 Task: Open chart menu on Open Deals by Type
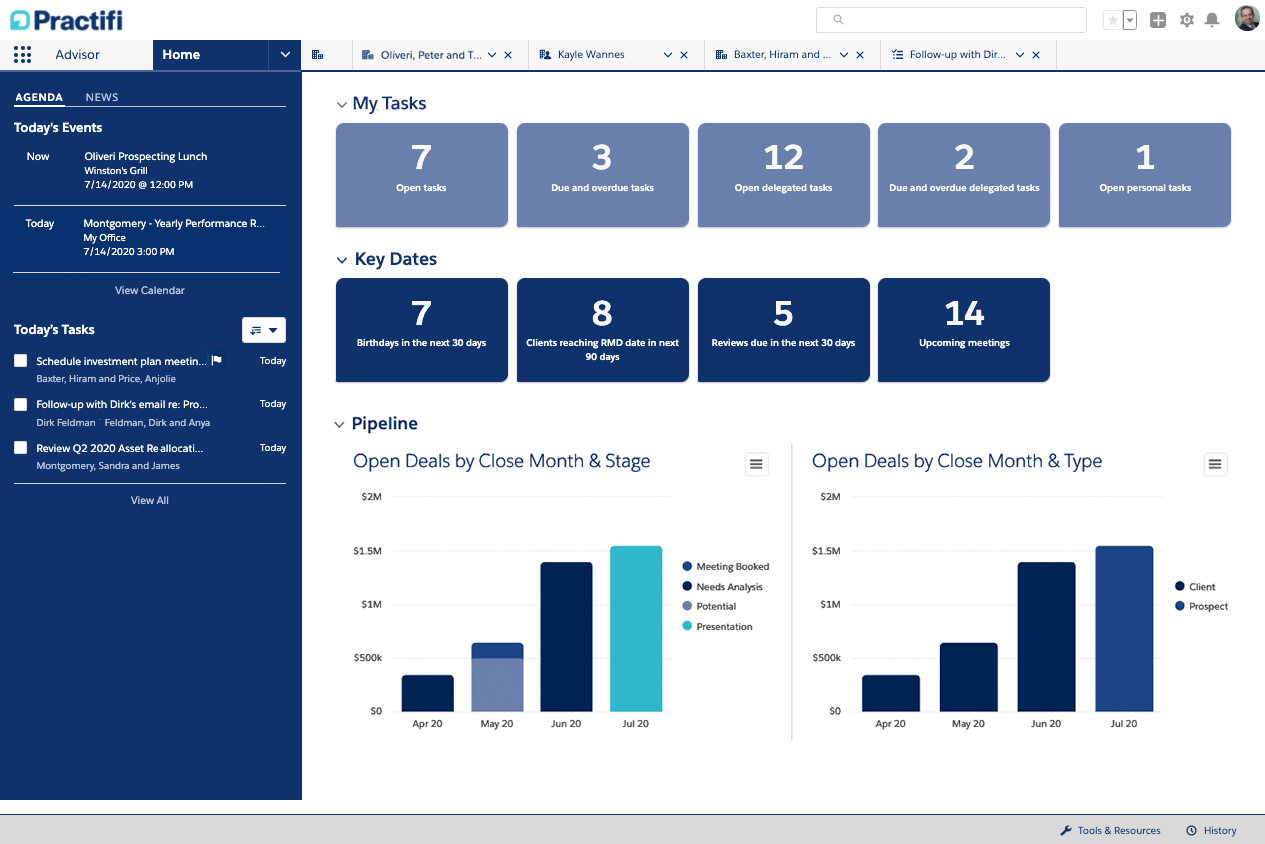pyautogui.click(x=1215, y=464)
